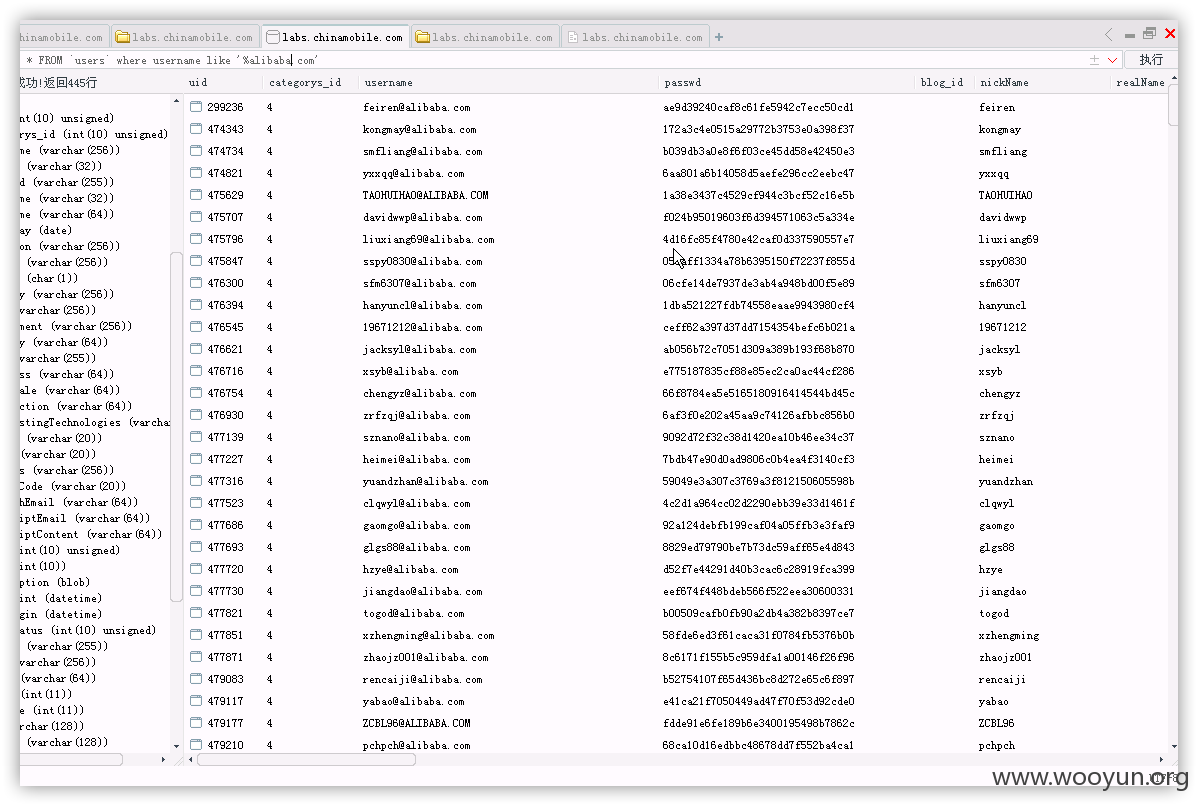Click the results vertical scroll down arrow

(1174, 746)
